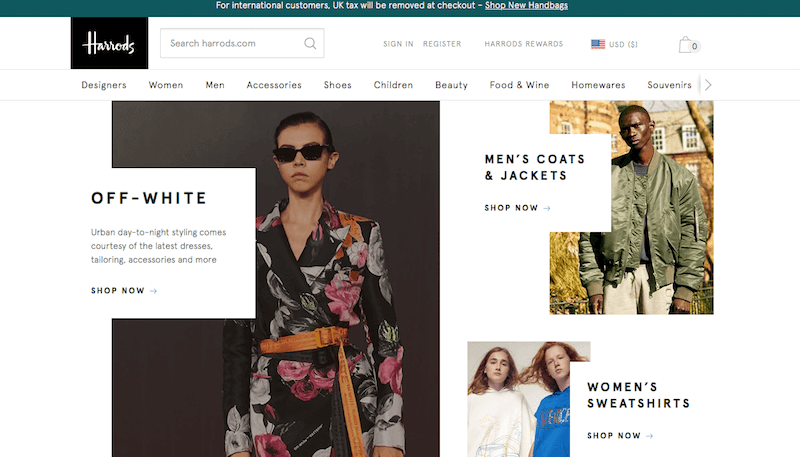This screenshot has height=457, width=800.
Task: Open the Homewares menu
Action: (598, 85)
